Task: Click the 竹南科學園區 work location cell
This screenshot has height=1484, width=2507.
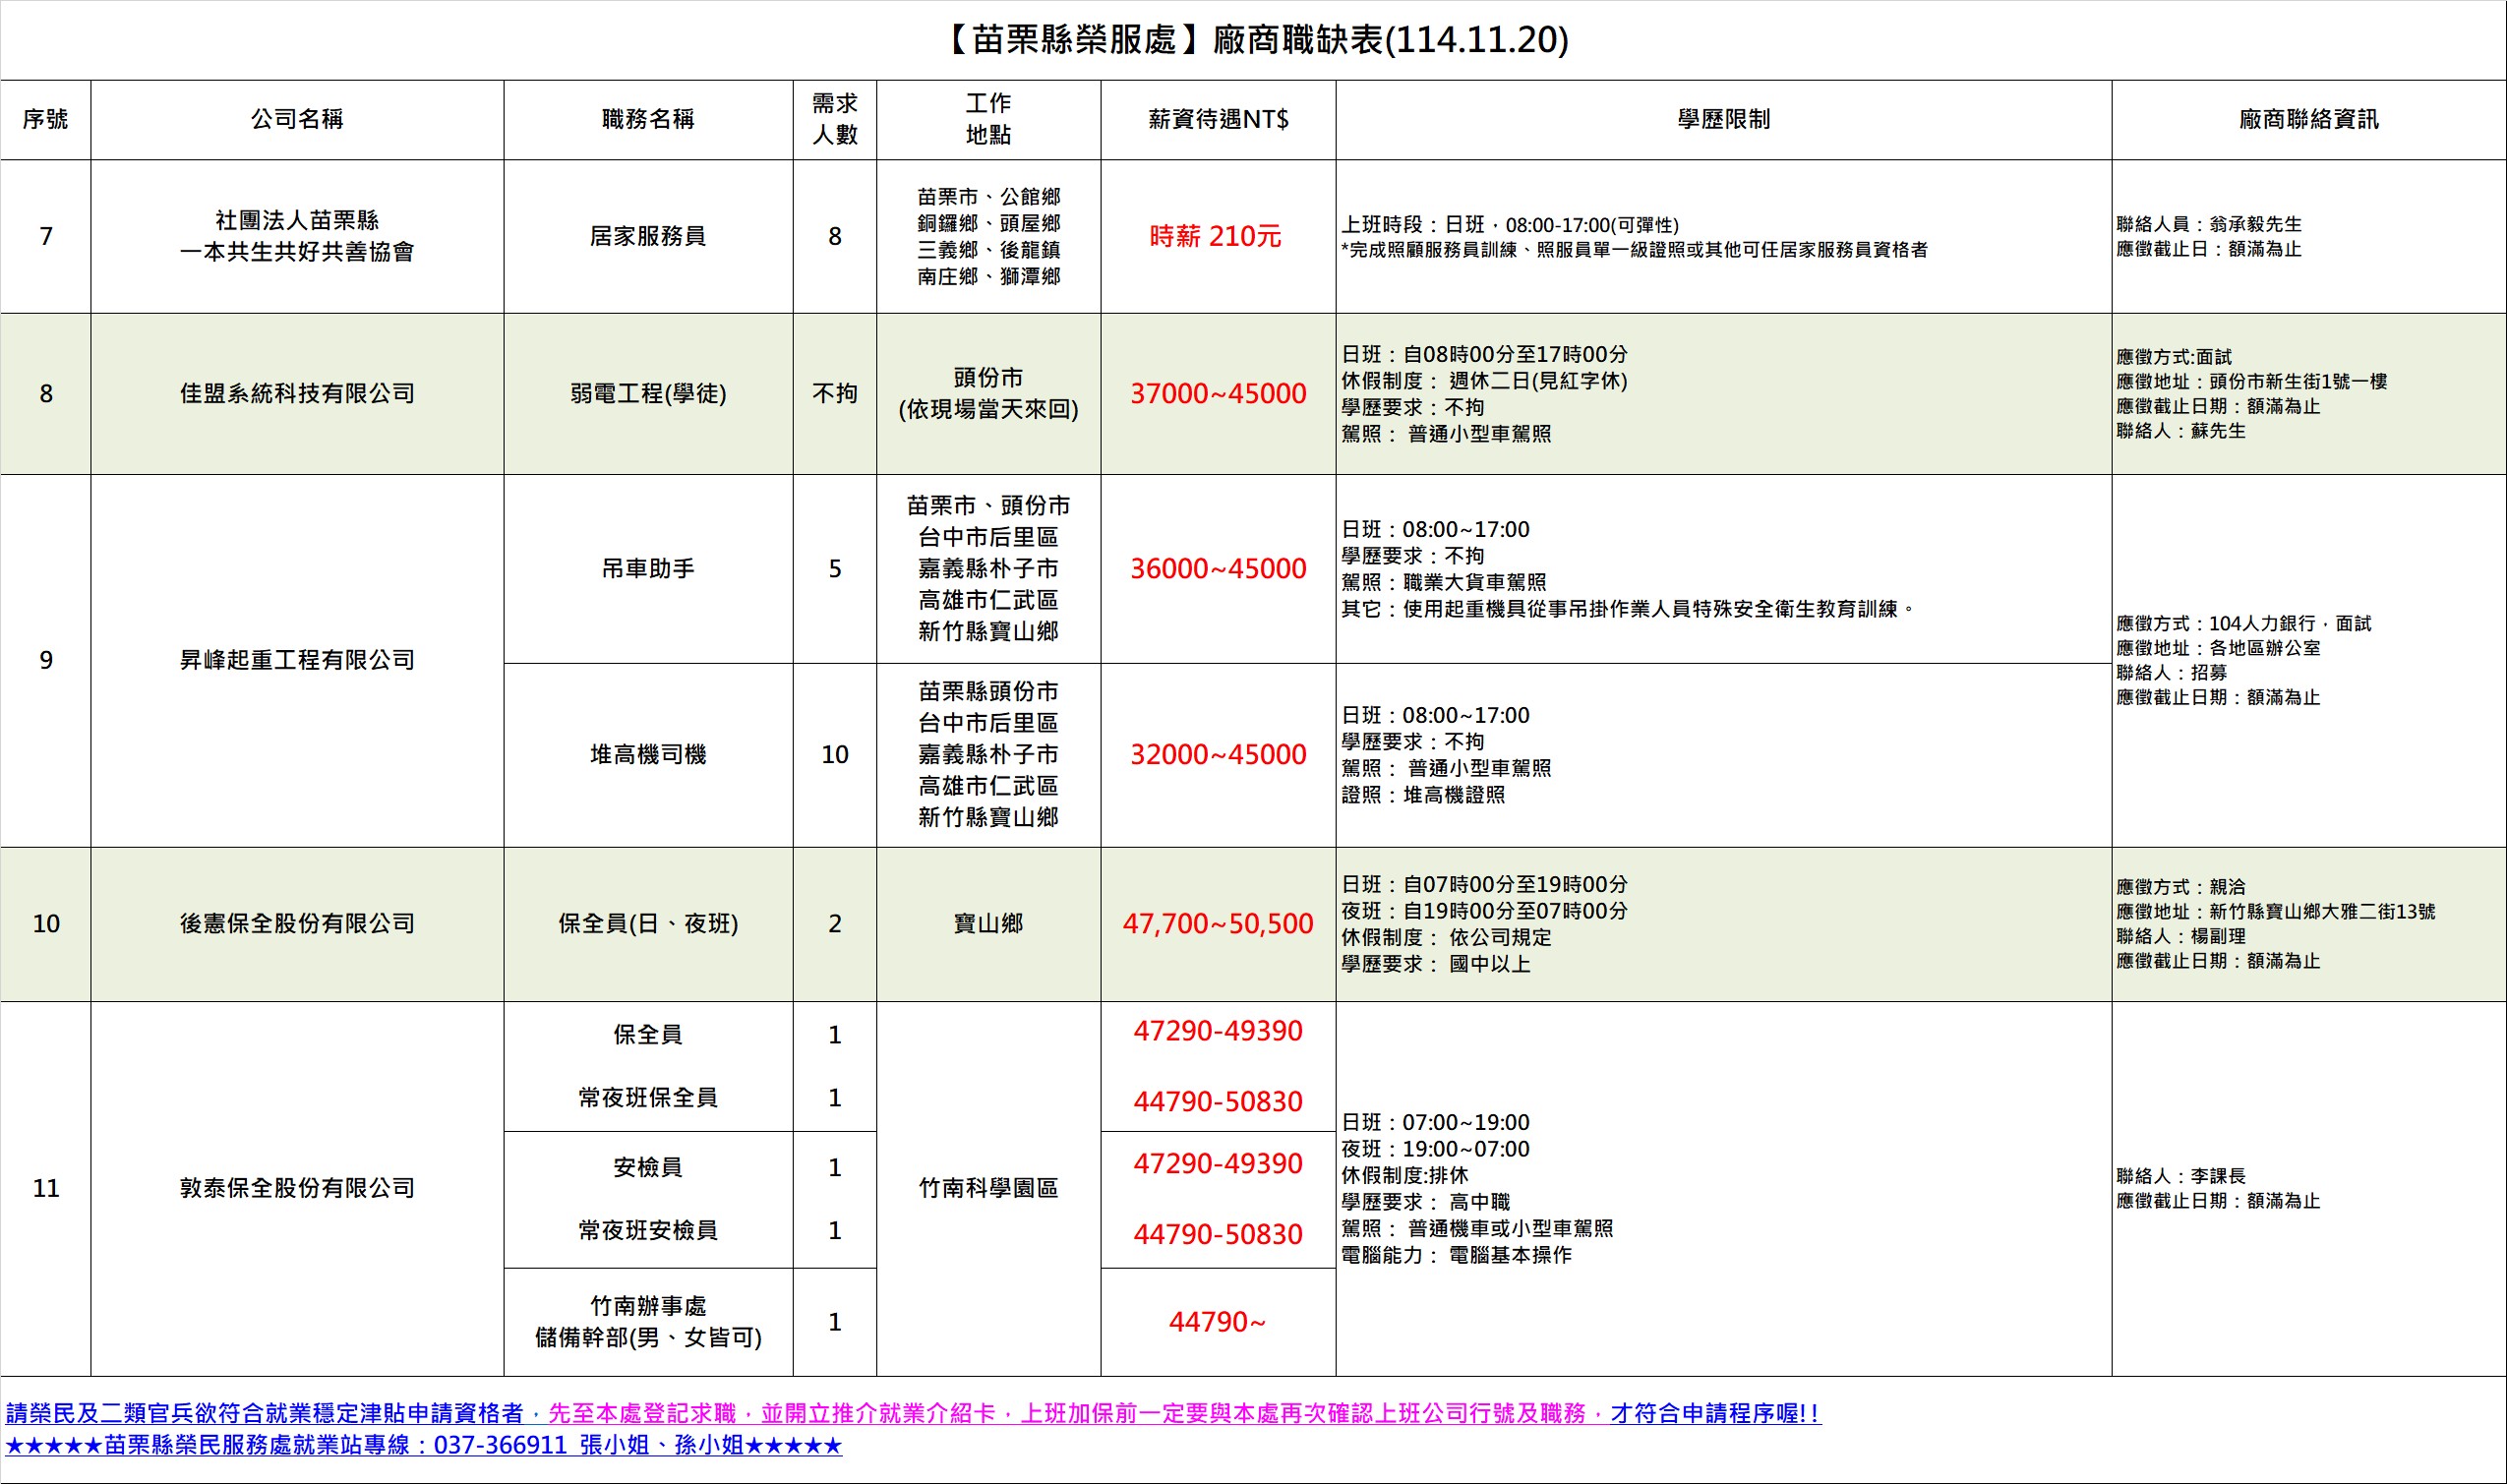Action: [987, 1188]
